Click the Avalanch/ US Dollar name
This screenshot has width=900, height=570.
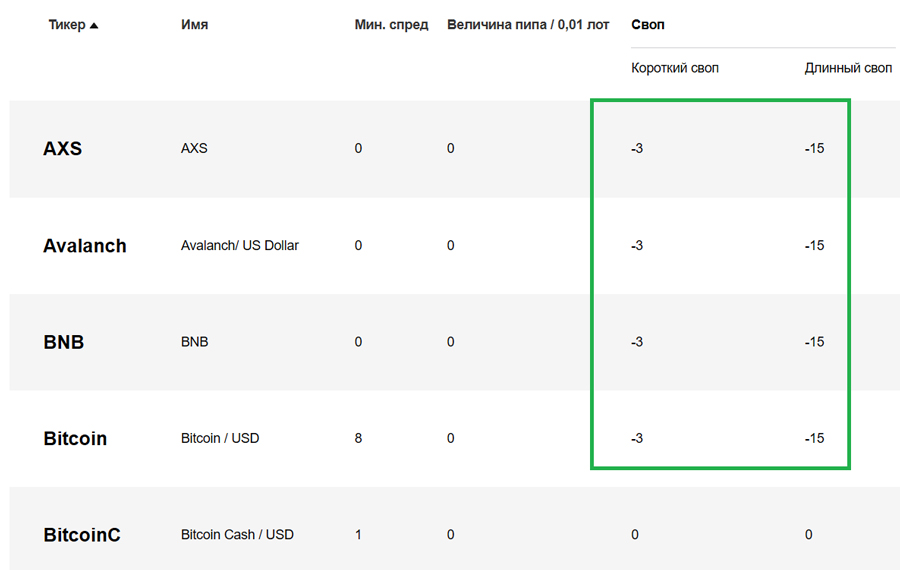tap(240, 246)
